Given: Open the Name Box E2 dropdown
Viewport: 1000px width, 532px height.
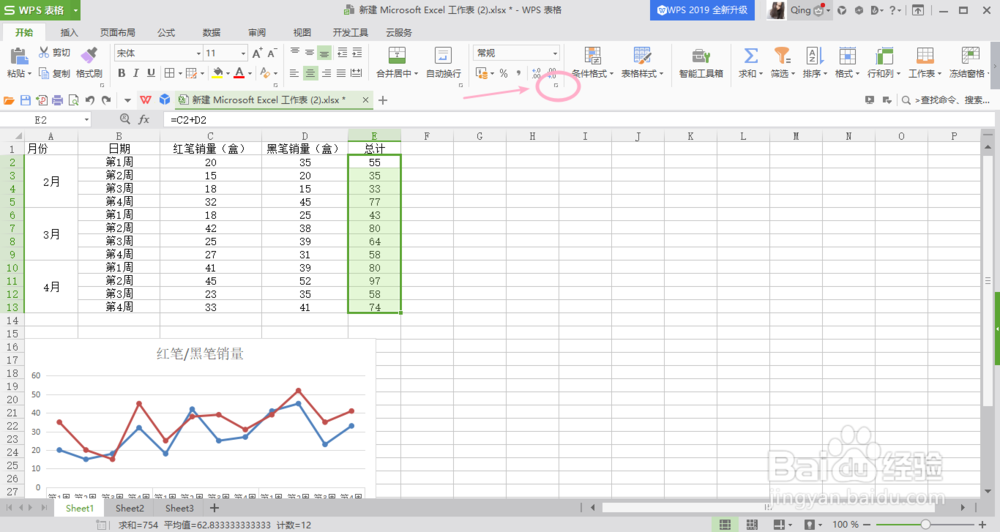Looking at the screenshot, I should tap(87, 120).
